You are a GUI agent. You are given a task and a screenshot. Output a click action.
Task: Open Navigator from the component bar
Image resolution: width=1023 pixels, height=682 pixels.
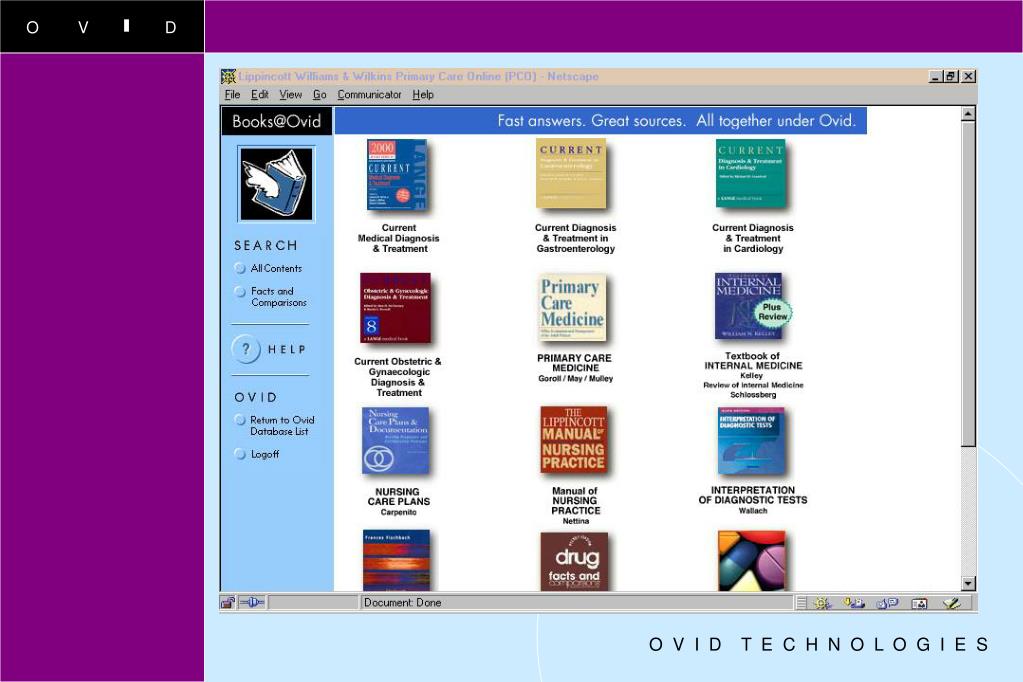(822, 603)
